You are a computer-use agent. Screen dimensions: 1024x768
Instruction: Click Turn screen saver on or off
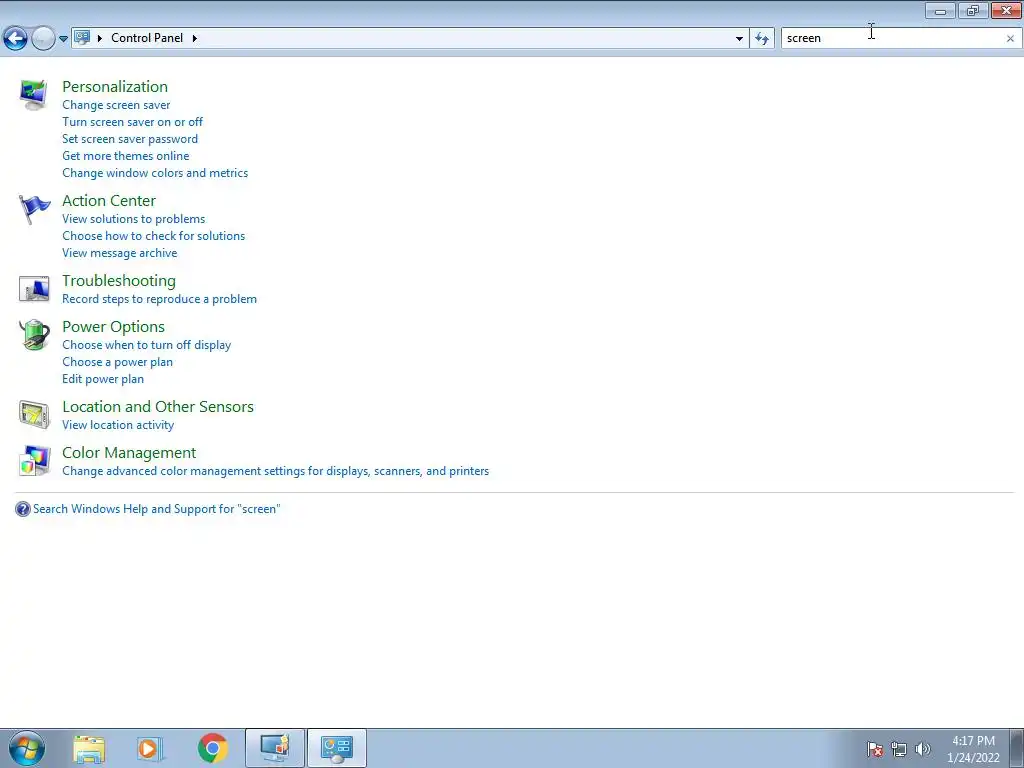133,121
